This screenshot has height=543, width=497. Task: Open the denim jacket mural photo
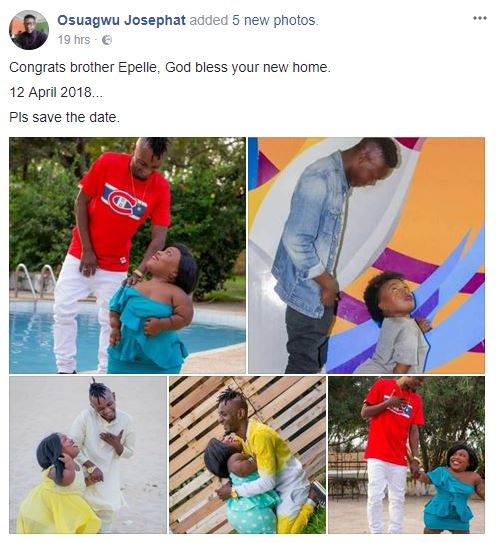click(x=366, y=255)
